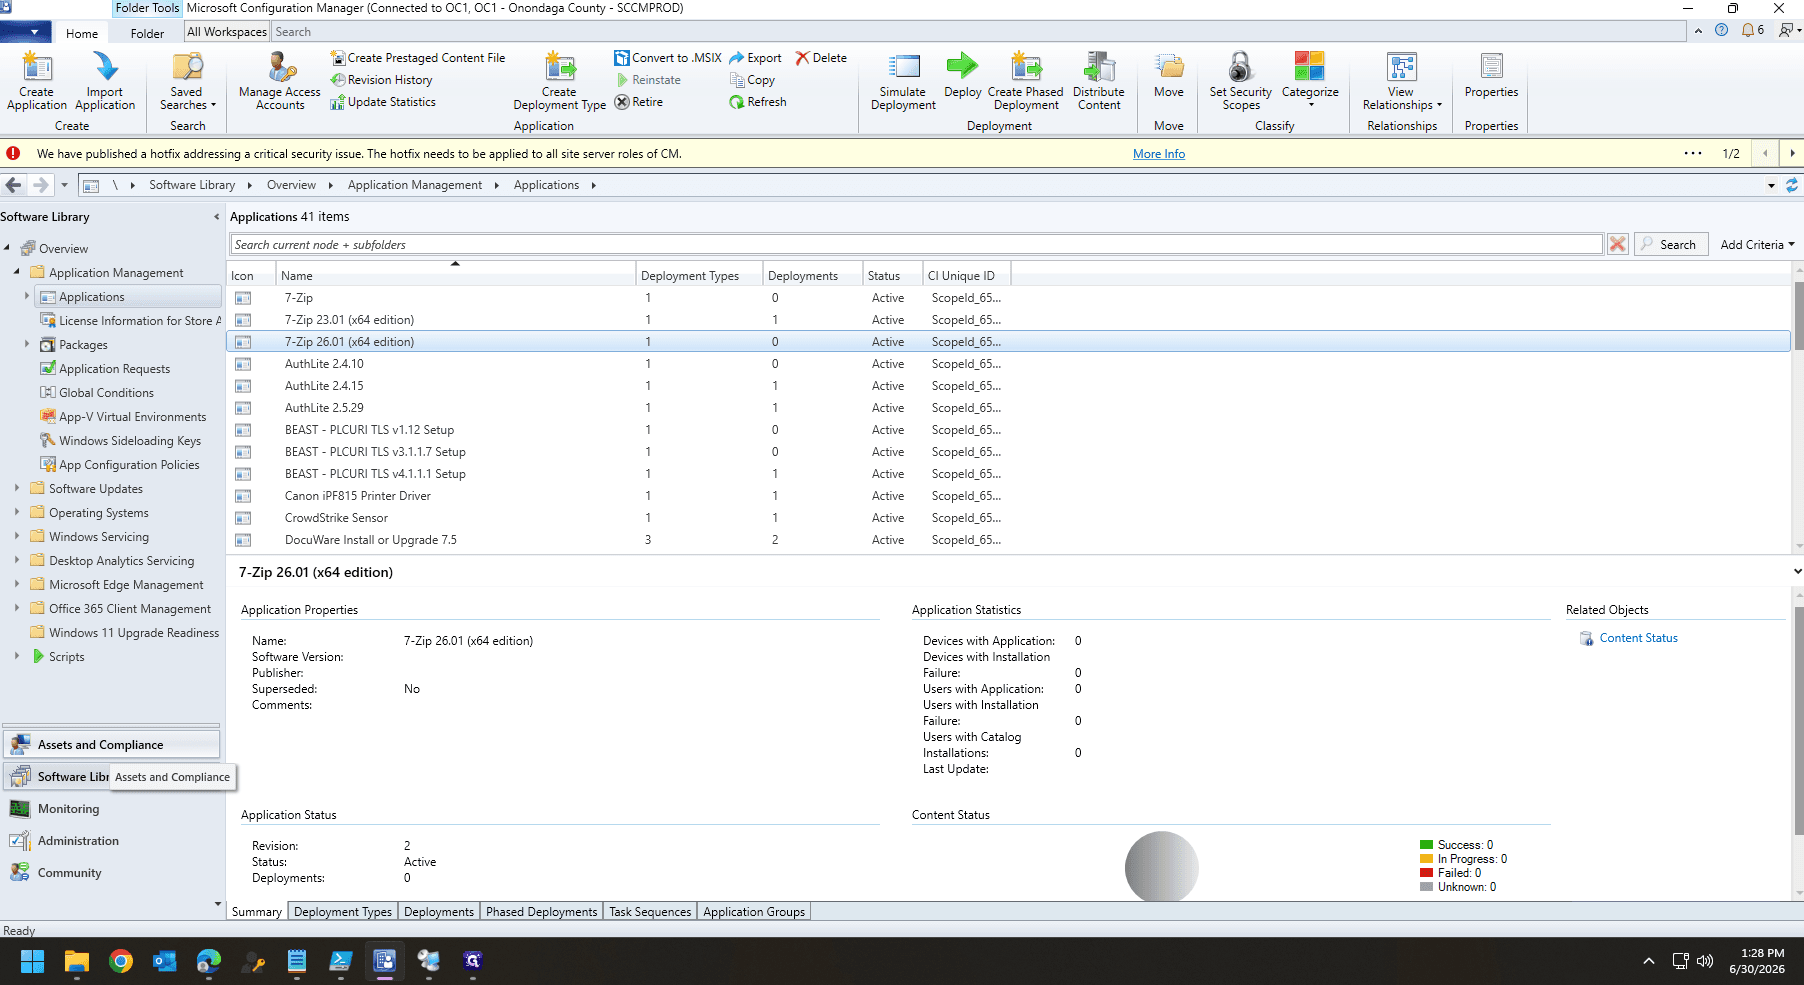Open Set Security Scopes

(x=1241, y=80)
